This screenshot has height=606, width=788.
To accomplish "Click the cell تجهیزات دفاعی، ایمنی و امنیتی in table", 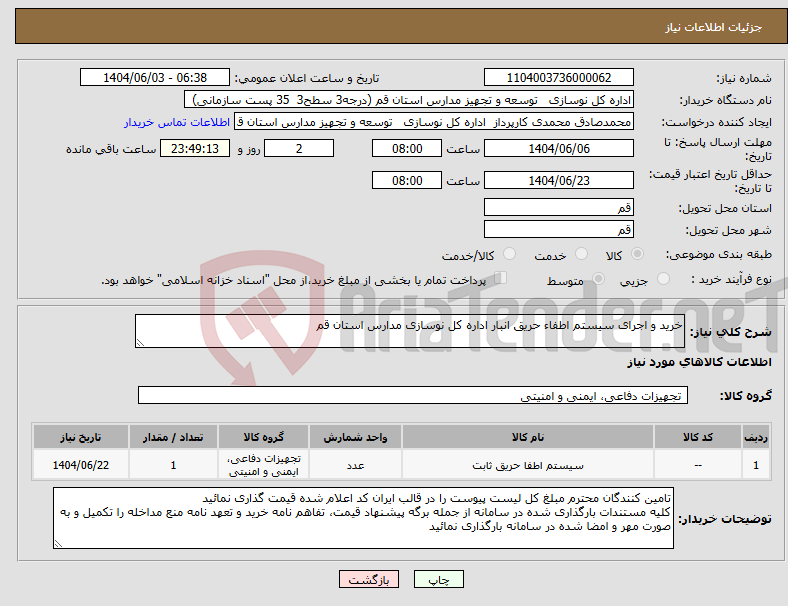I will click(263, 465).
